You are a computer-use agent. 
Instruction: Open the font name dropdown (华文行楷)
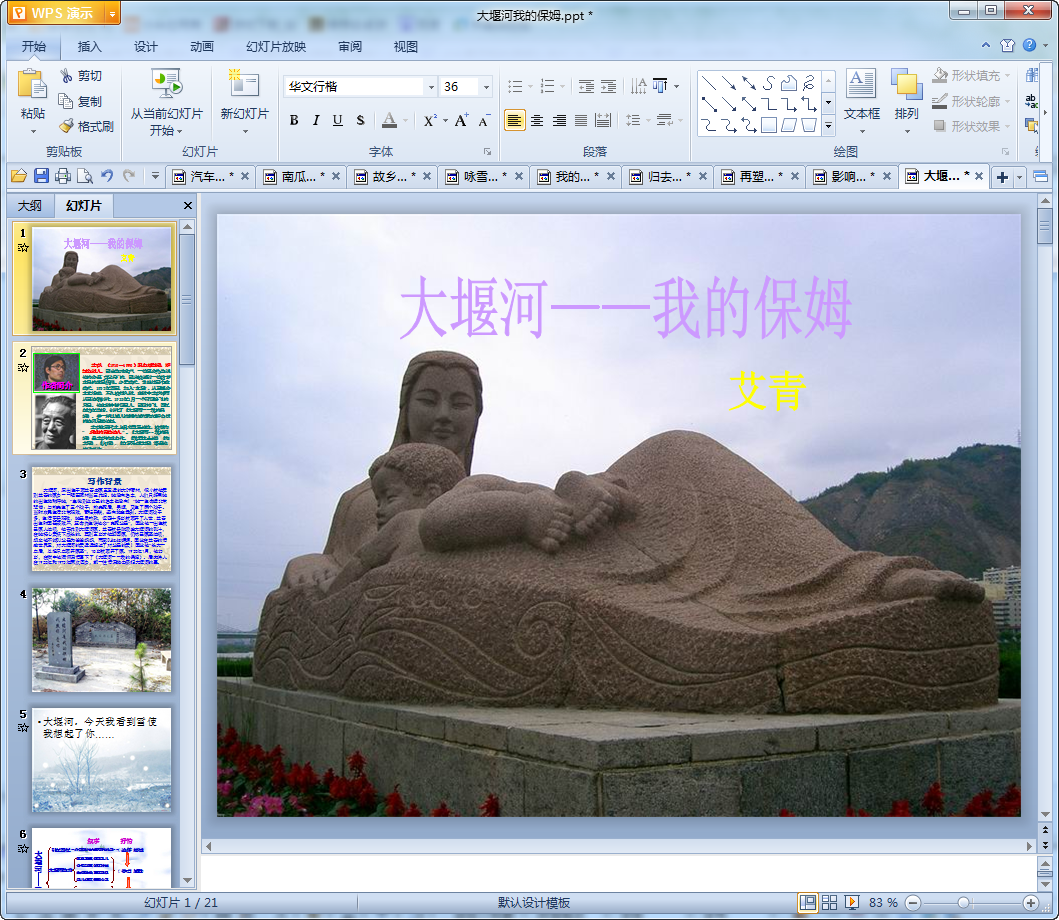[431, 86]
